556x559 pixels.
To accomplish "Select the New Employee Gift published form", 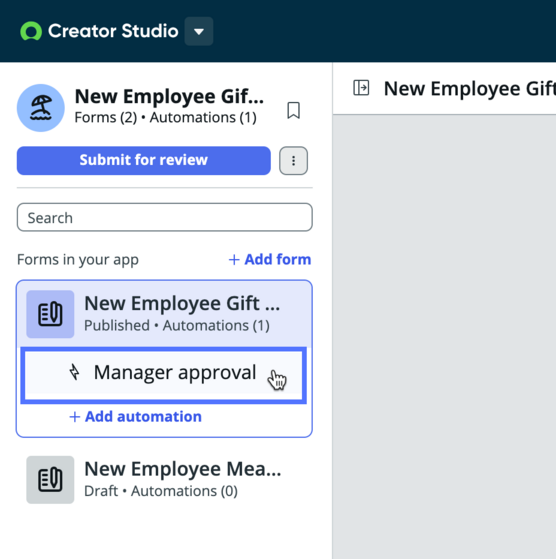I will [x=164, y=314].
